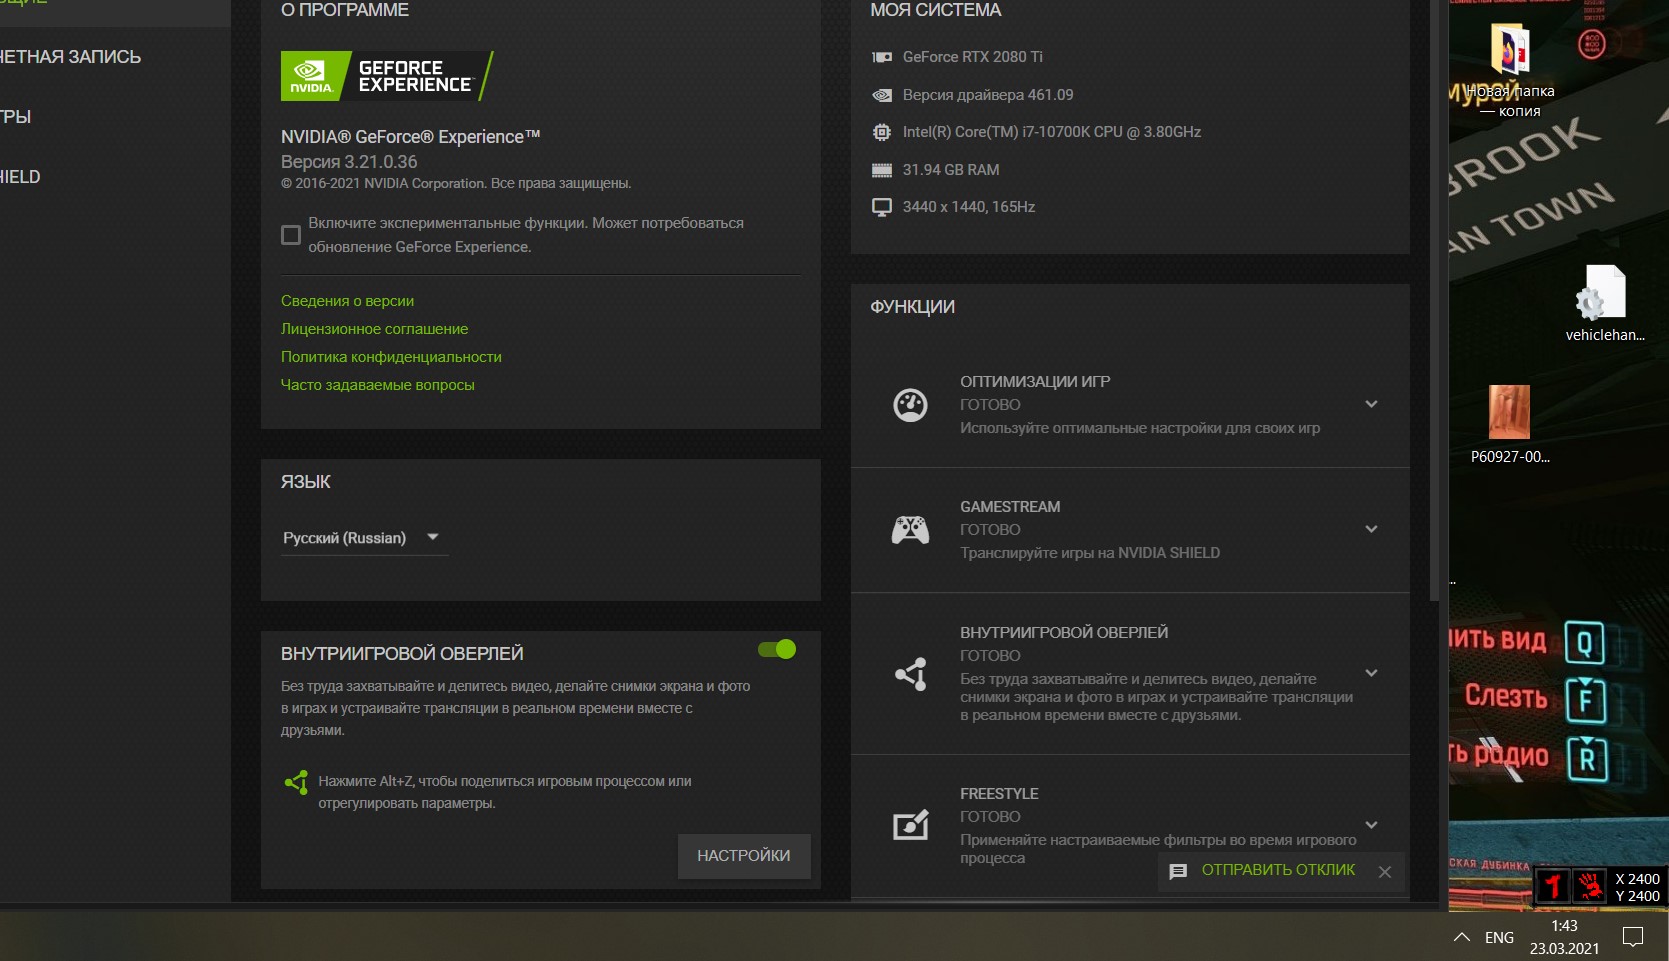Click the Freestyle filter icon

coord(910,825)
